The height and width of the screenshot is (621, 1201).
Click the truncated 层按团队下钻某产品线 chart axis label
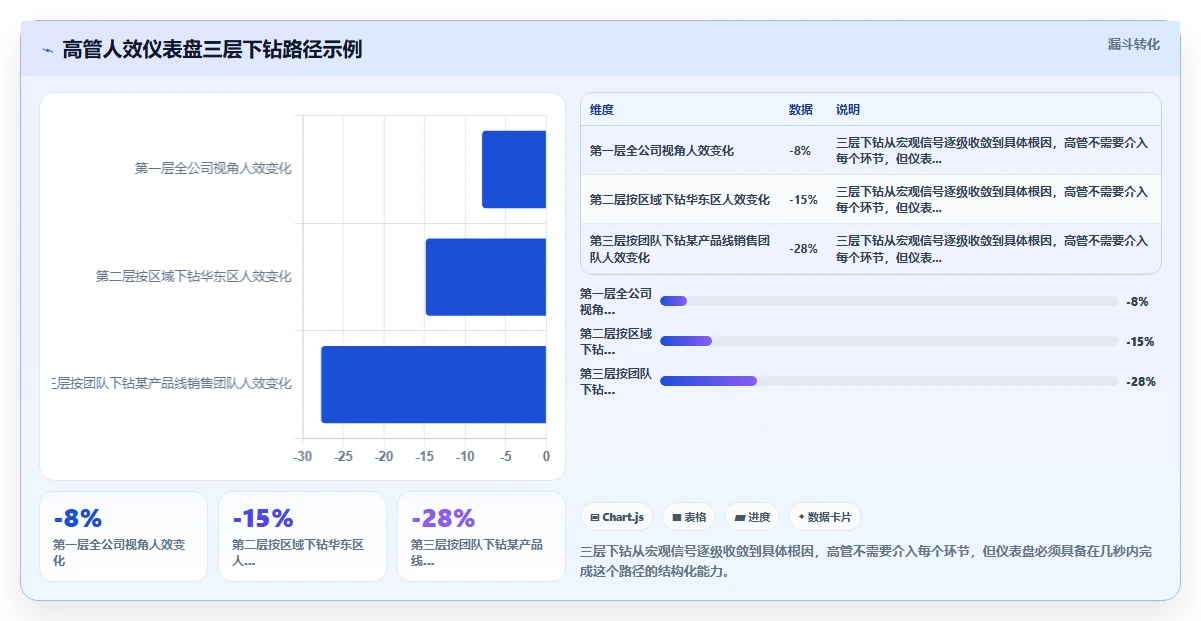(x=172, y=384)
